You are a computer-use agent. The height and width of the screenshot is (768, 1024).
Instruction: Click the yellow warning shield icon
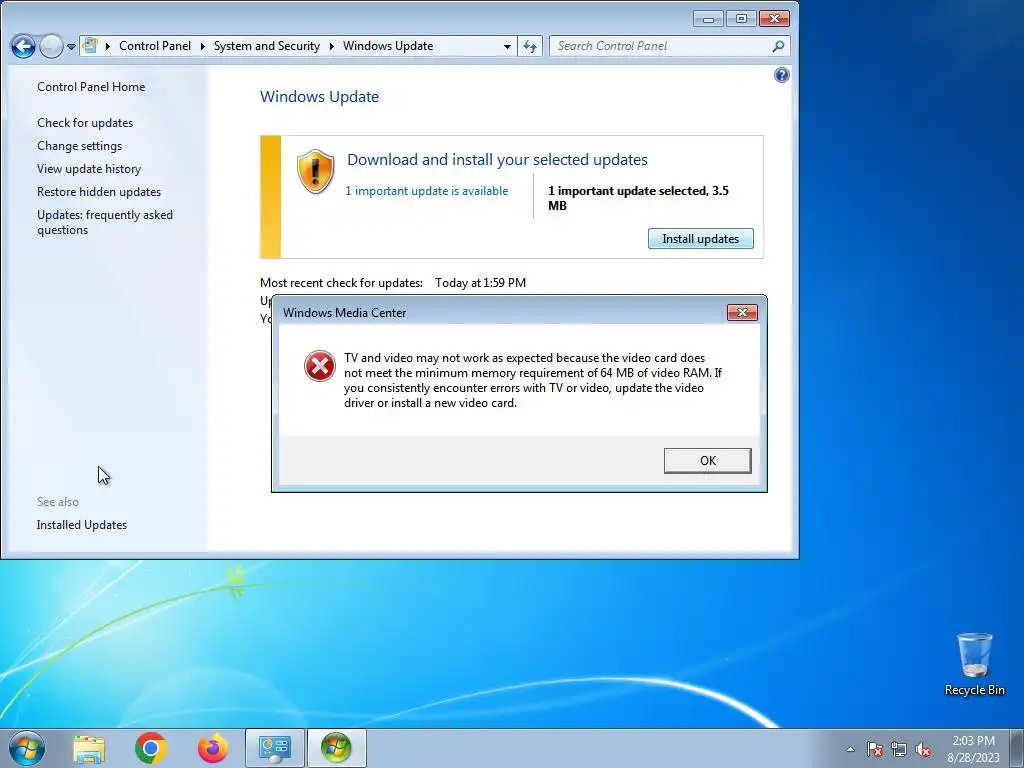pos(315,172)
